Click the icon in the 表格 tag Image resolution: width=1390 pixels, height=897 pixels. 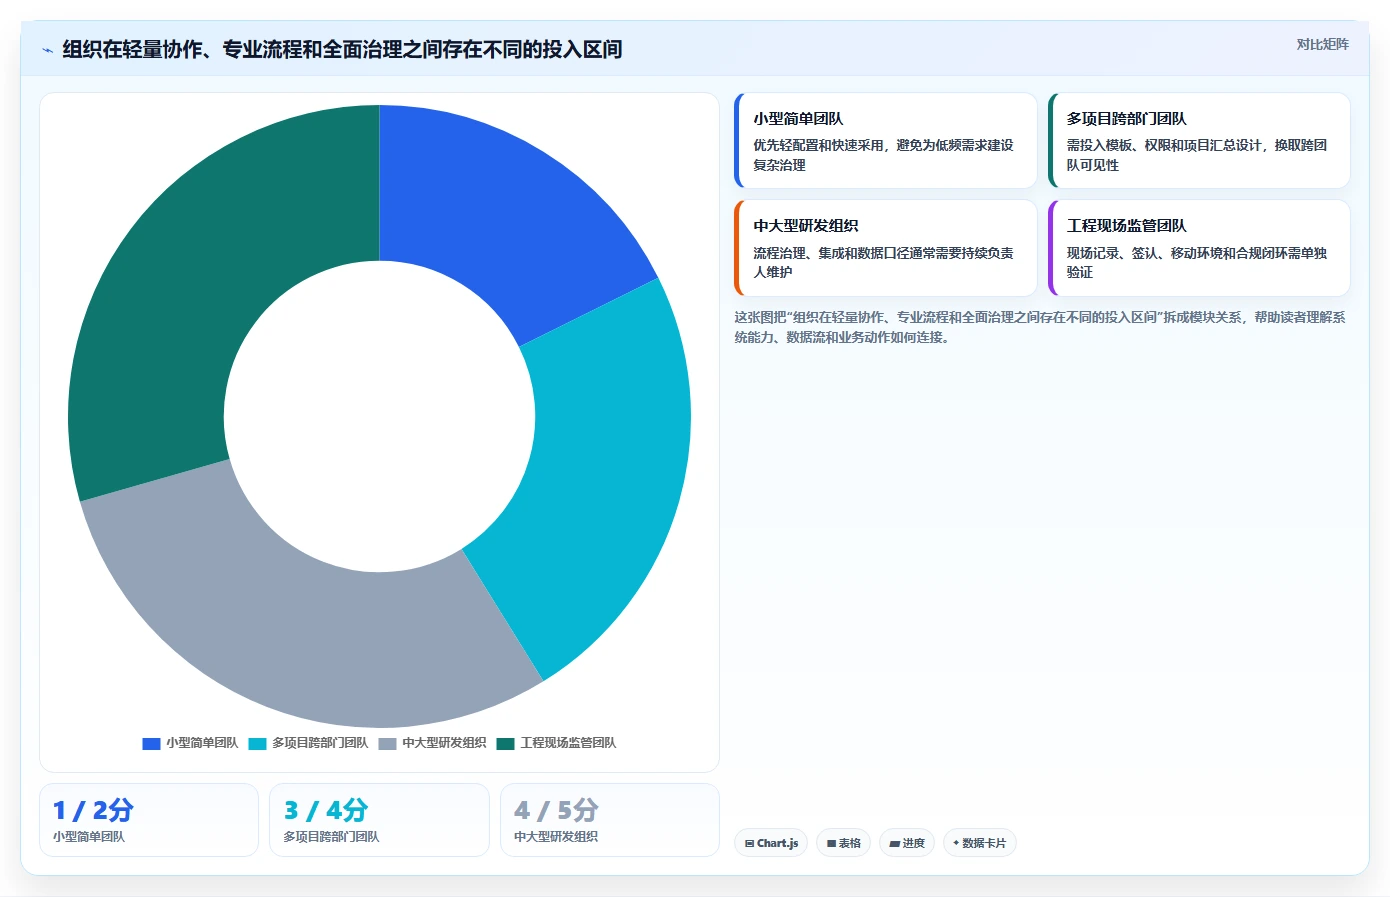point(831,843)
